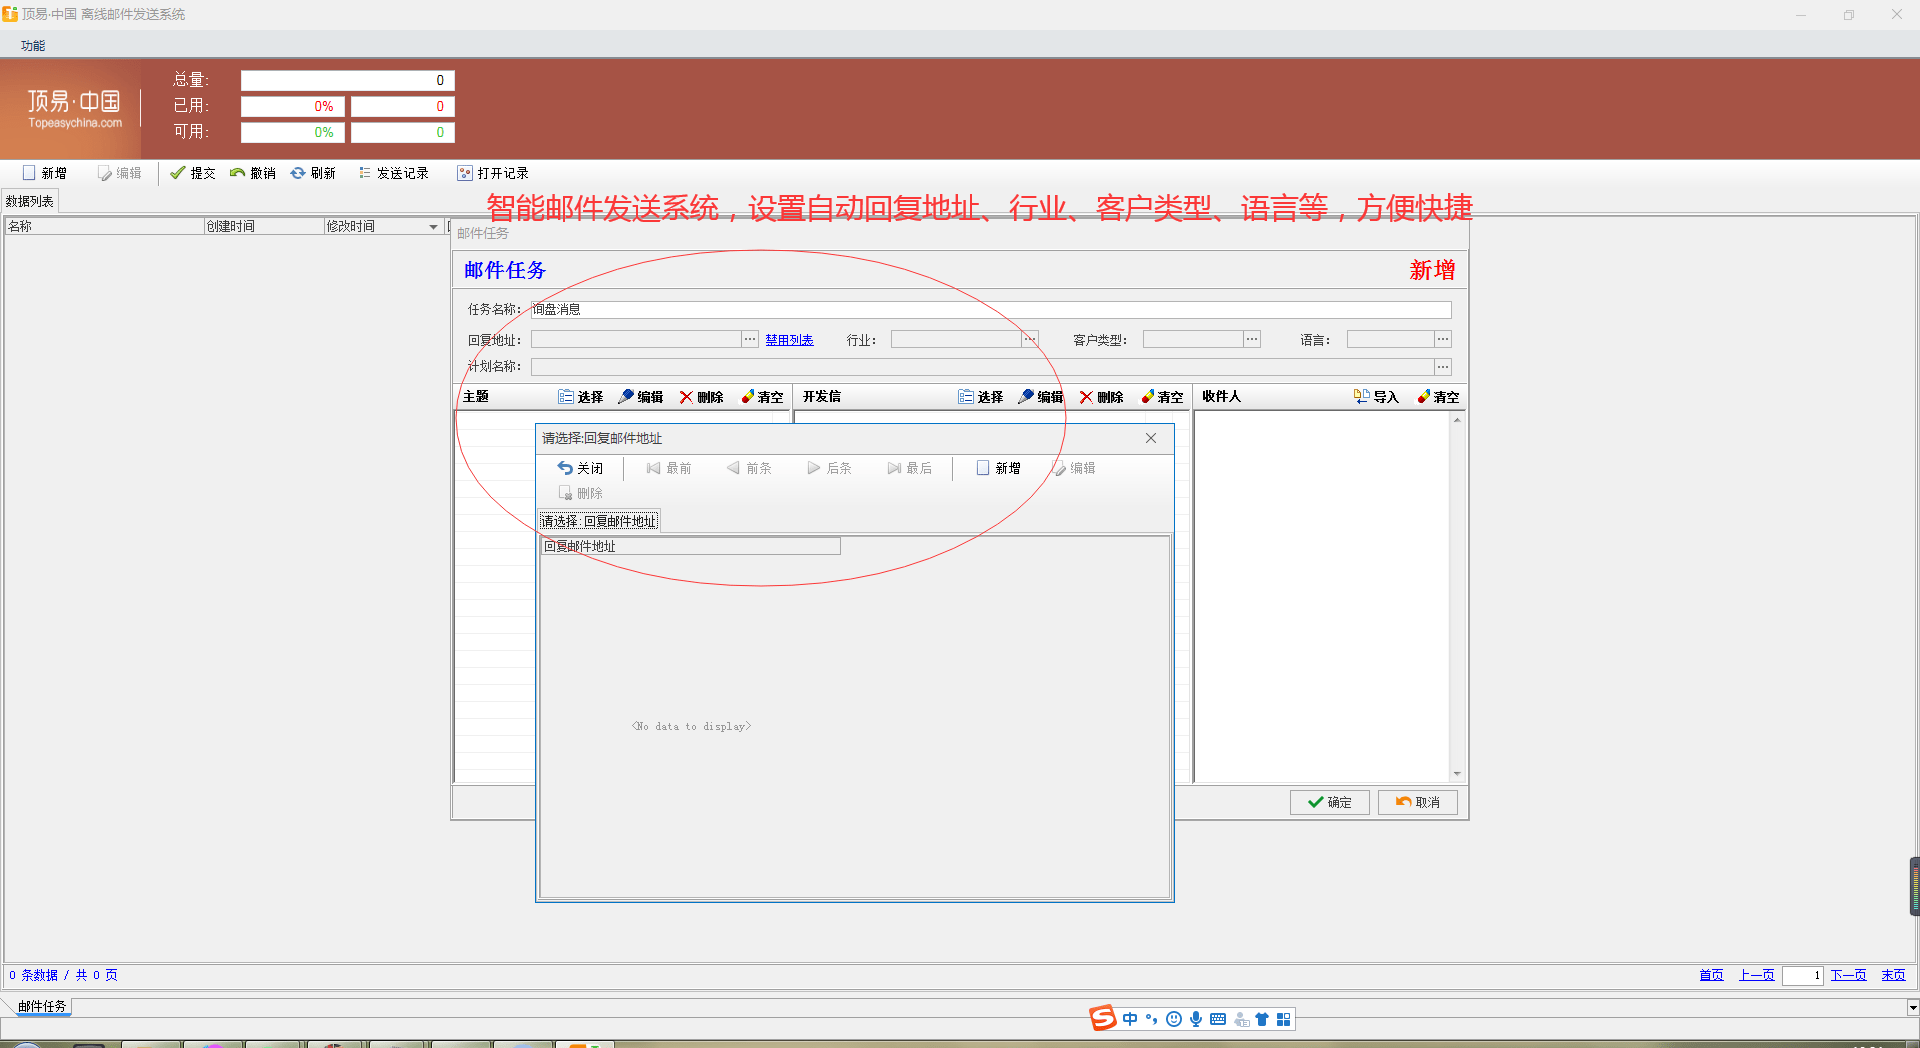Click 编辑 in the 主题 panel

(641, 397)
